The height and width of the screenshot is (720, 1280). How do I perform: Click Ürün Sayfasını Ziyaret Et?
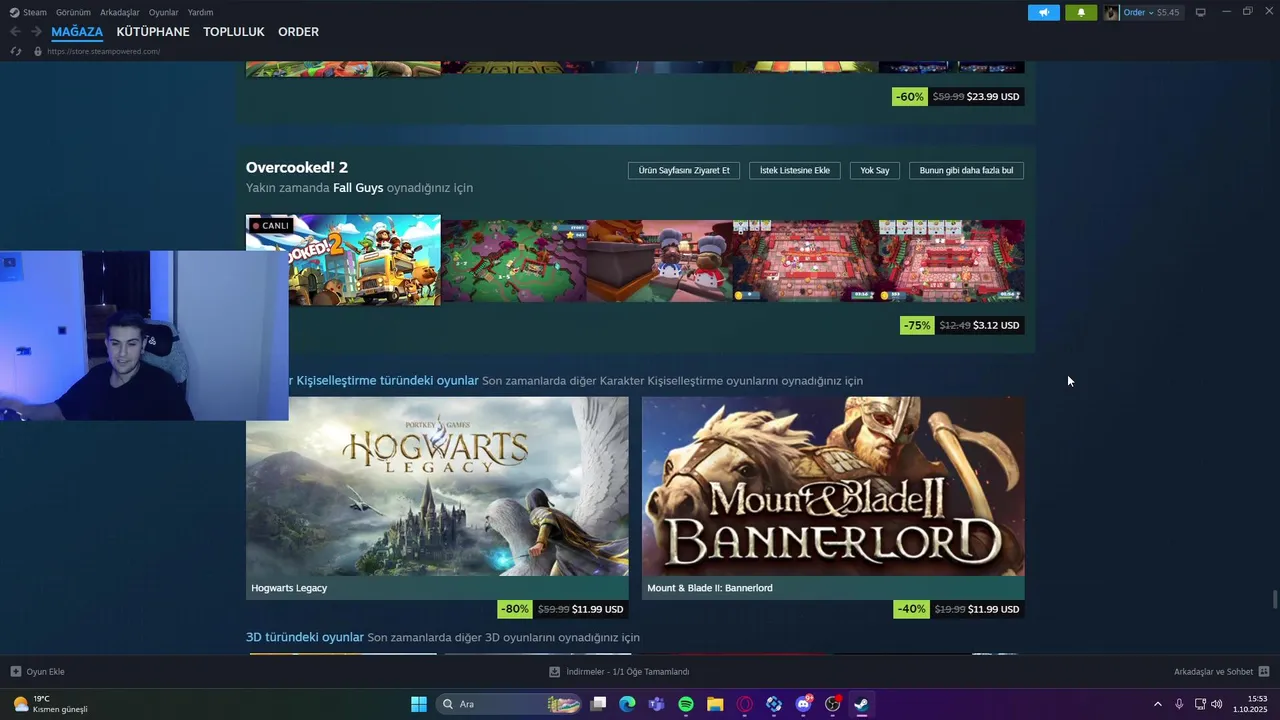(684, 171)
